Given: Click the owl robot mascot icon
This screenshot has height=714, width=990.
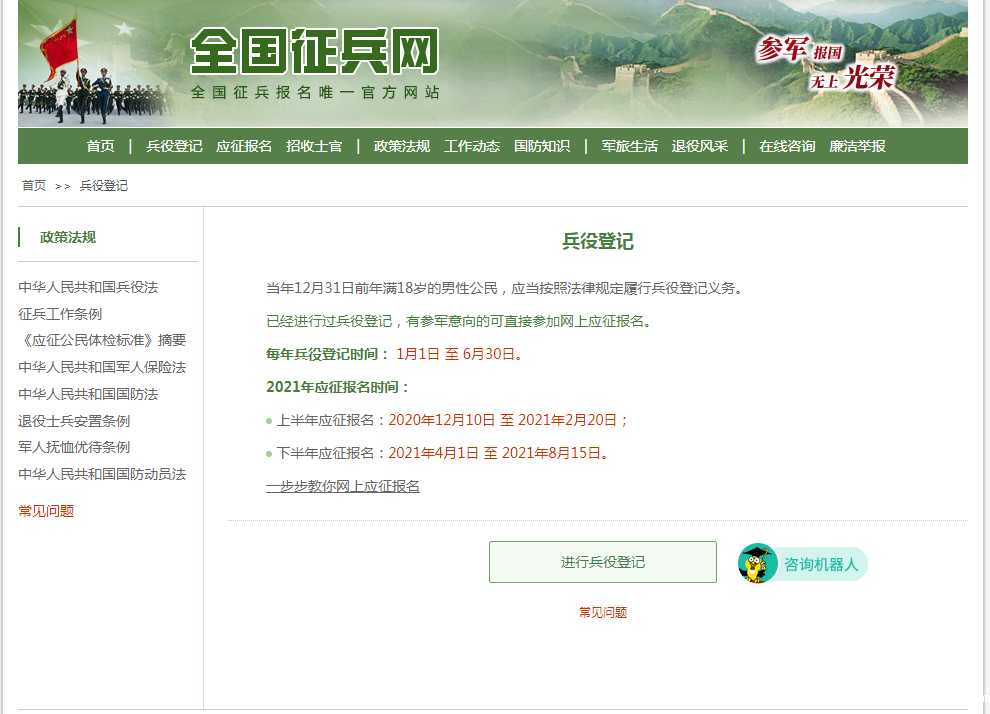Looking at the screenshot, I should (757, 563).
